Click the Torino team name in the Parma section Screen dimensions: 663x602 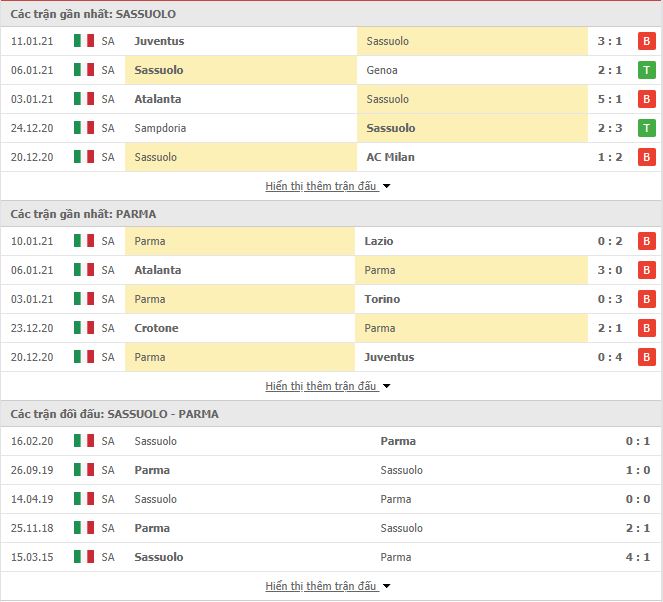tap(382, 299)
